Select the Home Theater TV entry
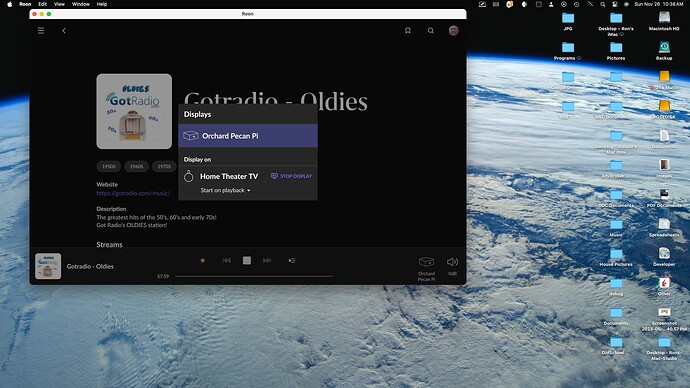This screenshot has width=690, height=388. pyautogui.click(x=229, y=176)
